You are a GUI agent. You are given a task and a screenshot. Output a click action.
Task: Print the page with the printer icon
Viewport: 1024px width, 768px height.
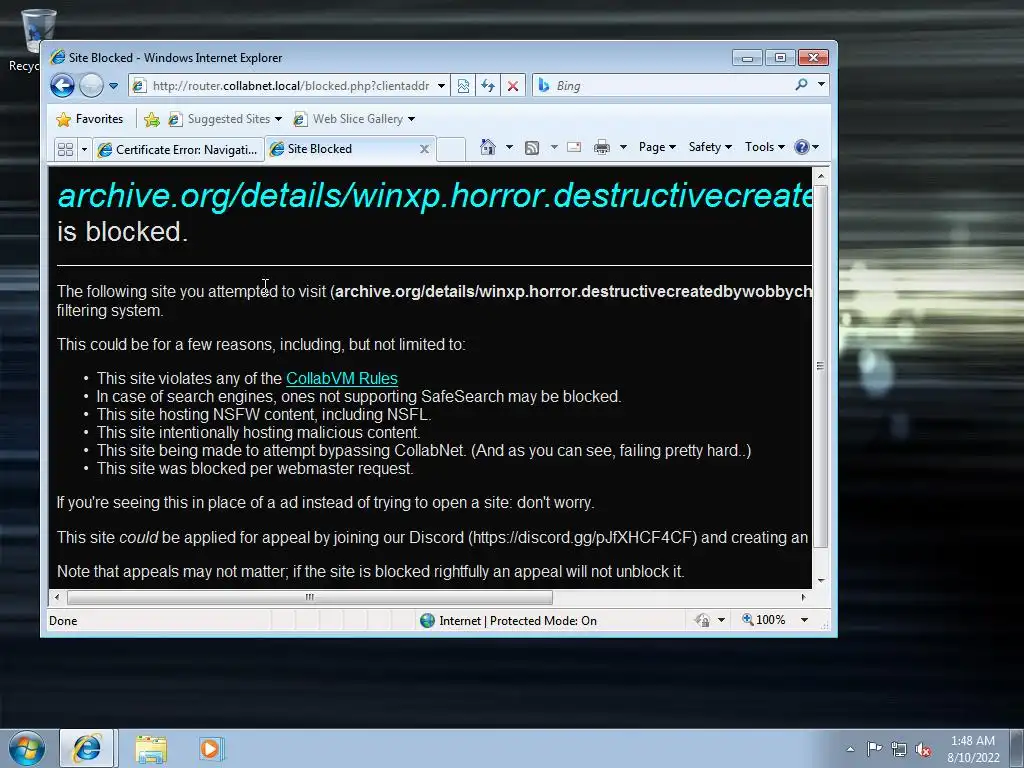coord(601,147)
